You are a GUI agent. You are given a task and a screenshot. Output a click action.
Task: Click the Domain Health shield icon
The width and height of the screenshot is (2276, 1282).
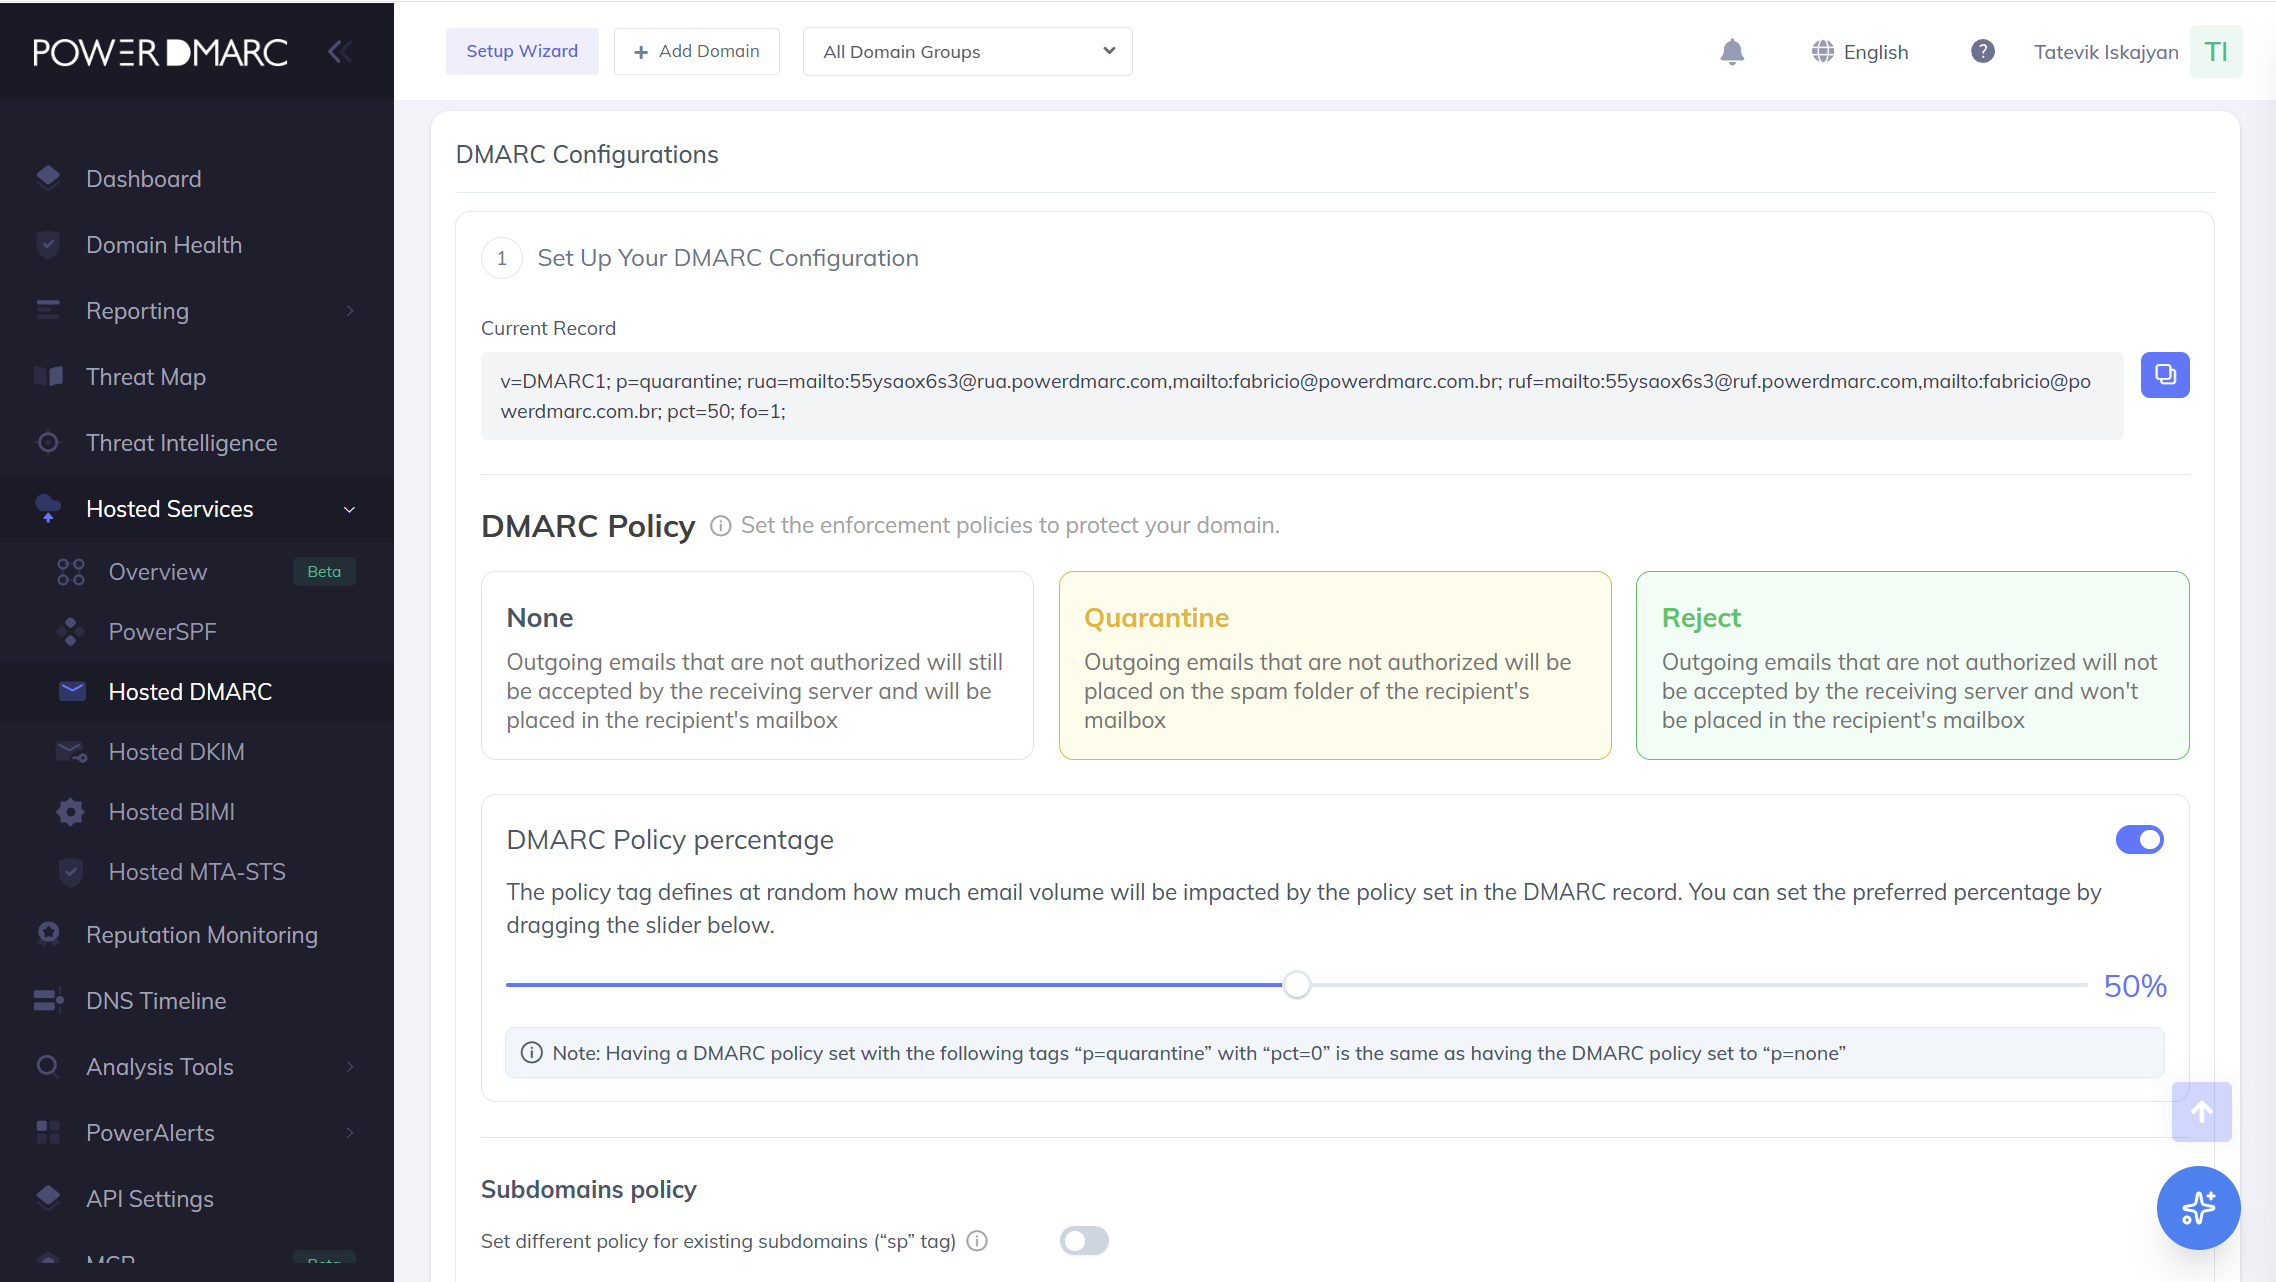48,244
